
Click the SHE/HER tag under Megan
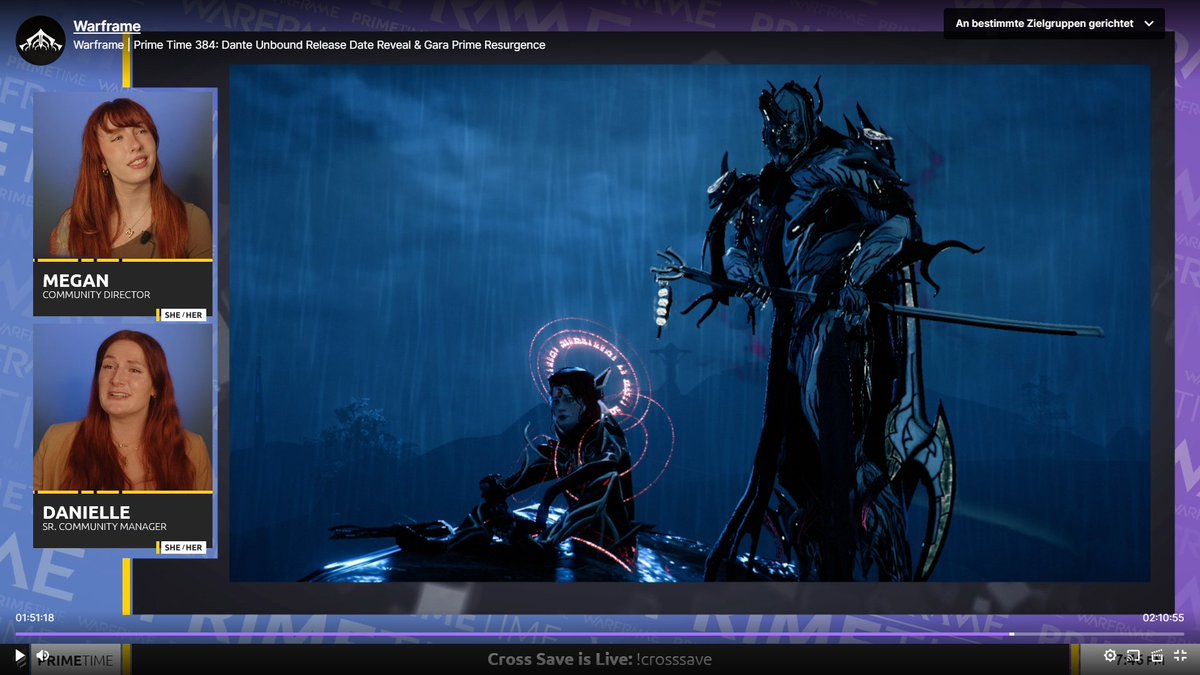(184, 315)
